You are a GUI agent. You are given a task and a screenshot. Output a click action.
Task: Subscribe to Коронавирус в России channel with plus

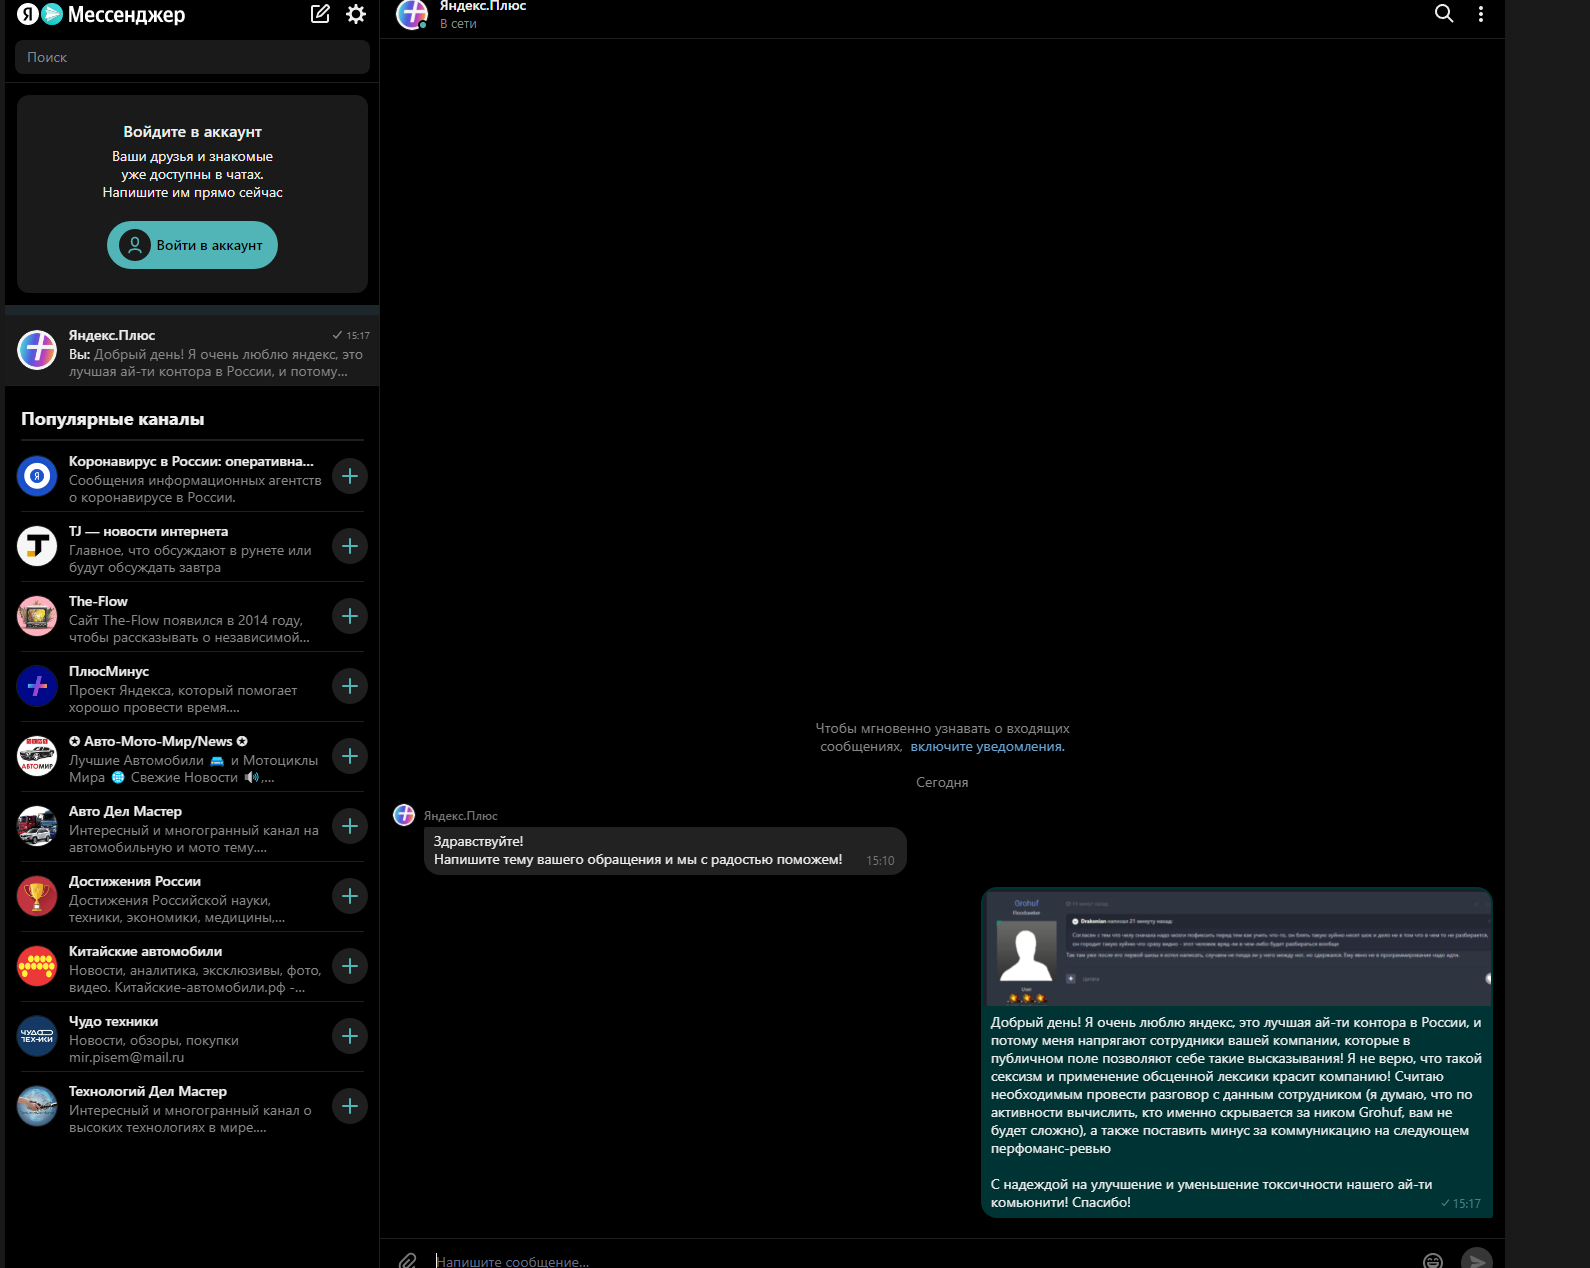(x=350, y=476)
